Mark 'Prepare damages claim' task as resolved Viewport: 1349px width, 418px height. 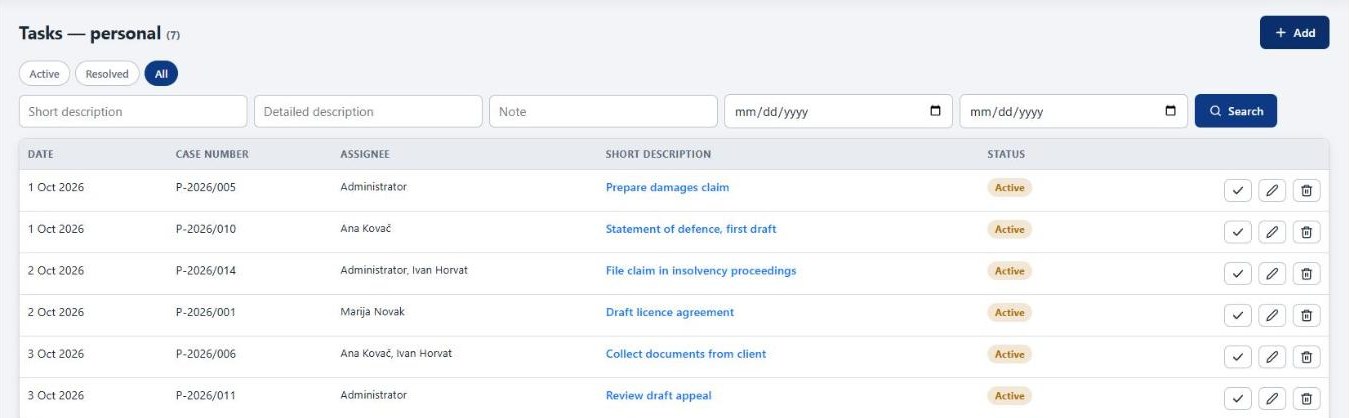[1238, 190]
